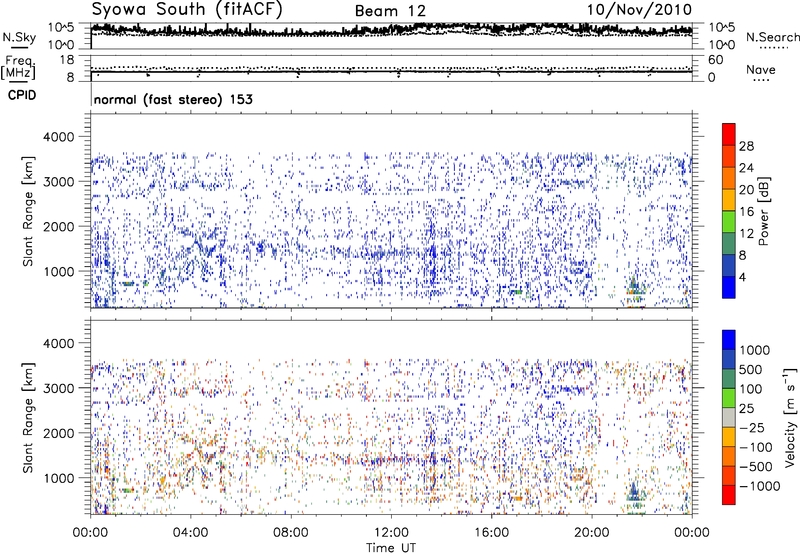Select the power color bar segment between 20 and 24
The height and width of the screenshot is (554, 800).
pyautogui.click(x=729, y=178)
